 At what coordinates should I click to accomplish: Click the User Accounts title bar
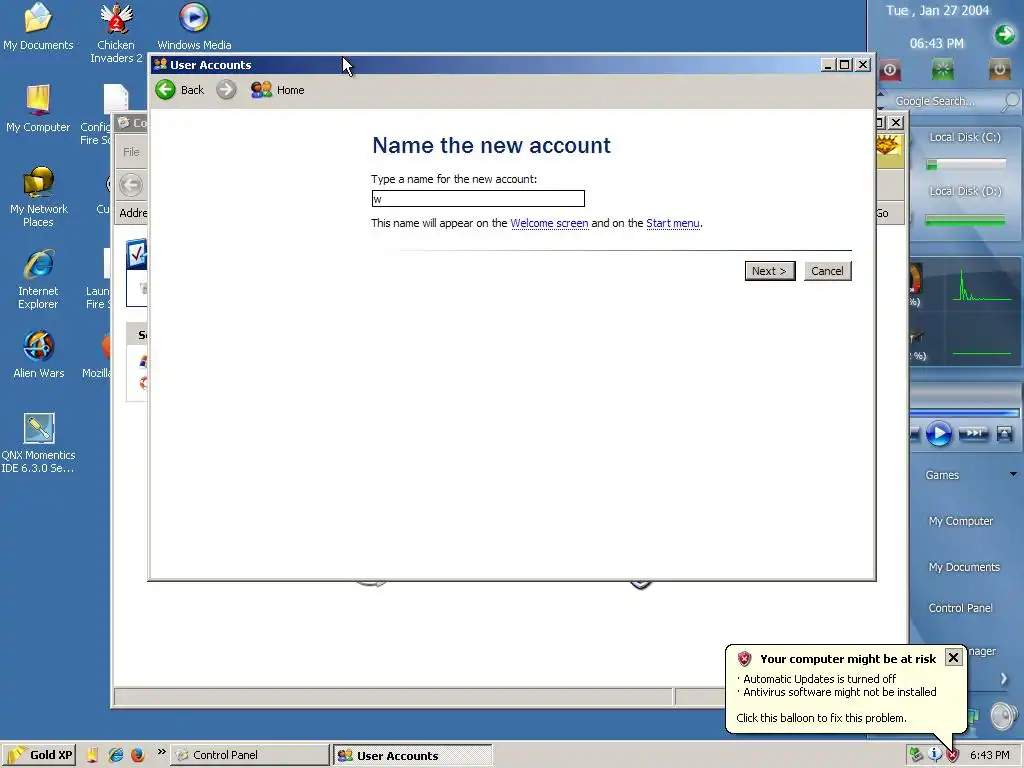(483, 65)
